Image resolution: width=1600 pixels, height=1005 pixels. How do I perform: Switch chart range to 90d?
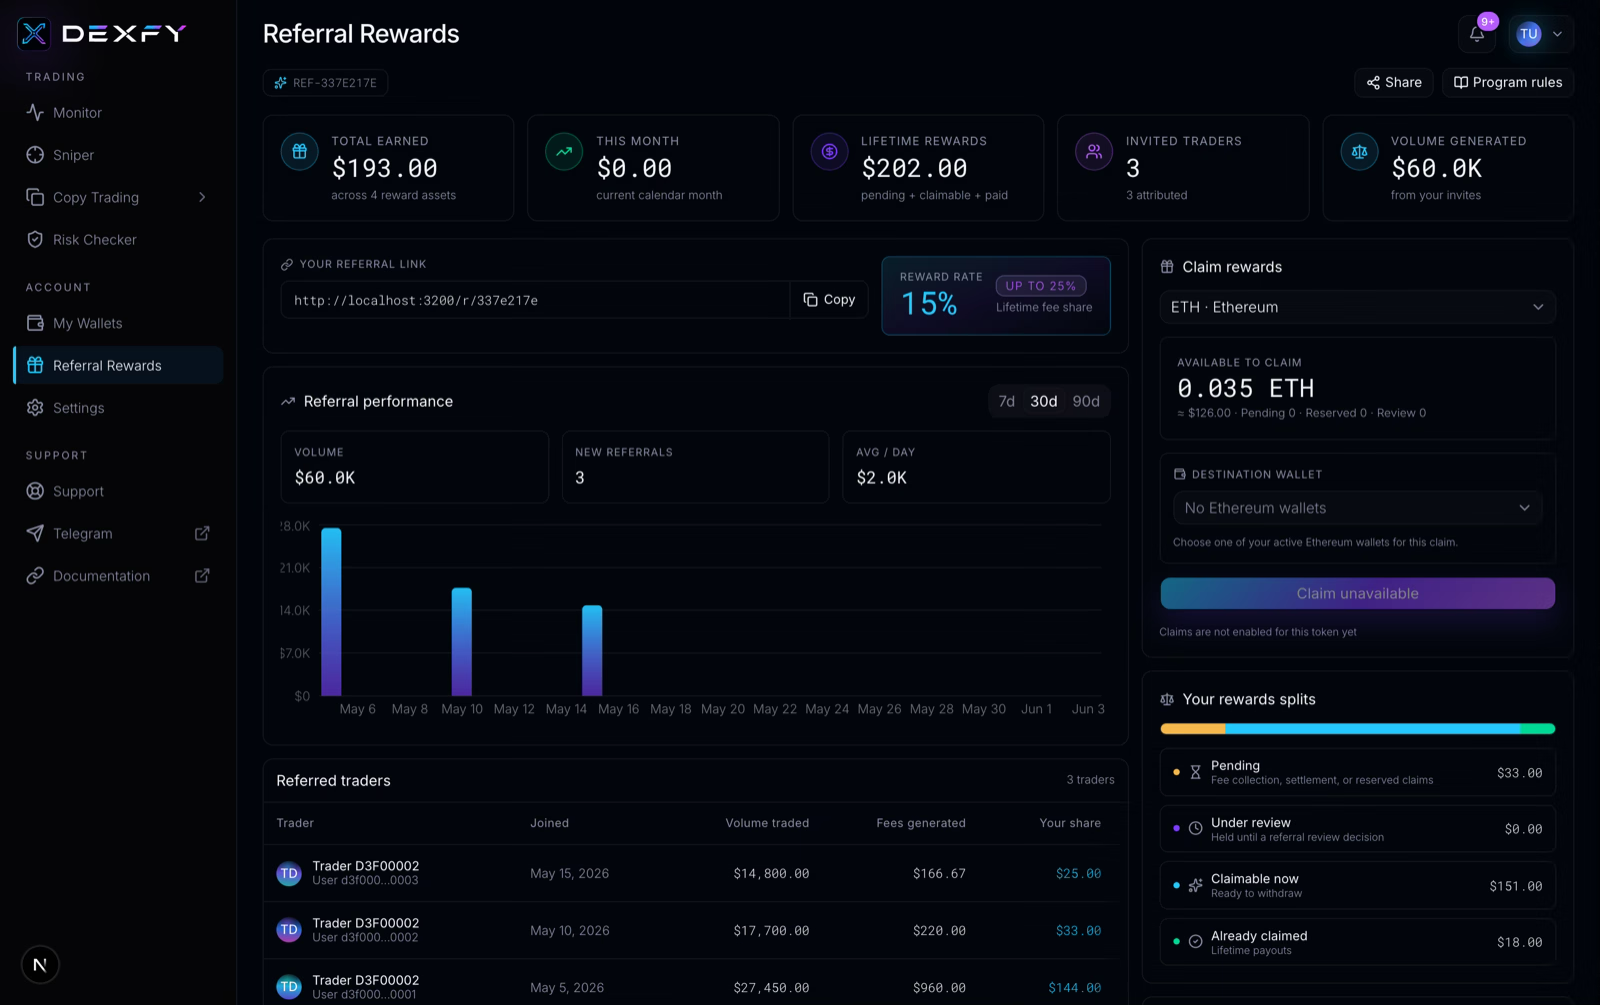point(1086,401)
